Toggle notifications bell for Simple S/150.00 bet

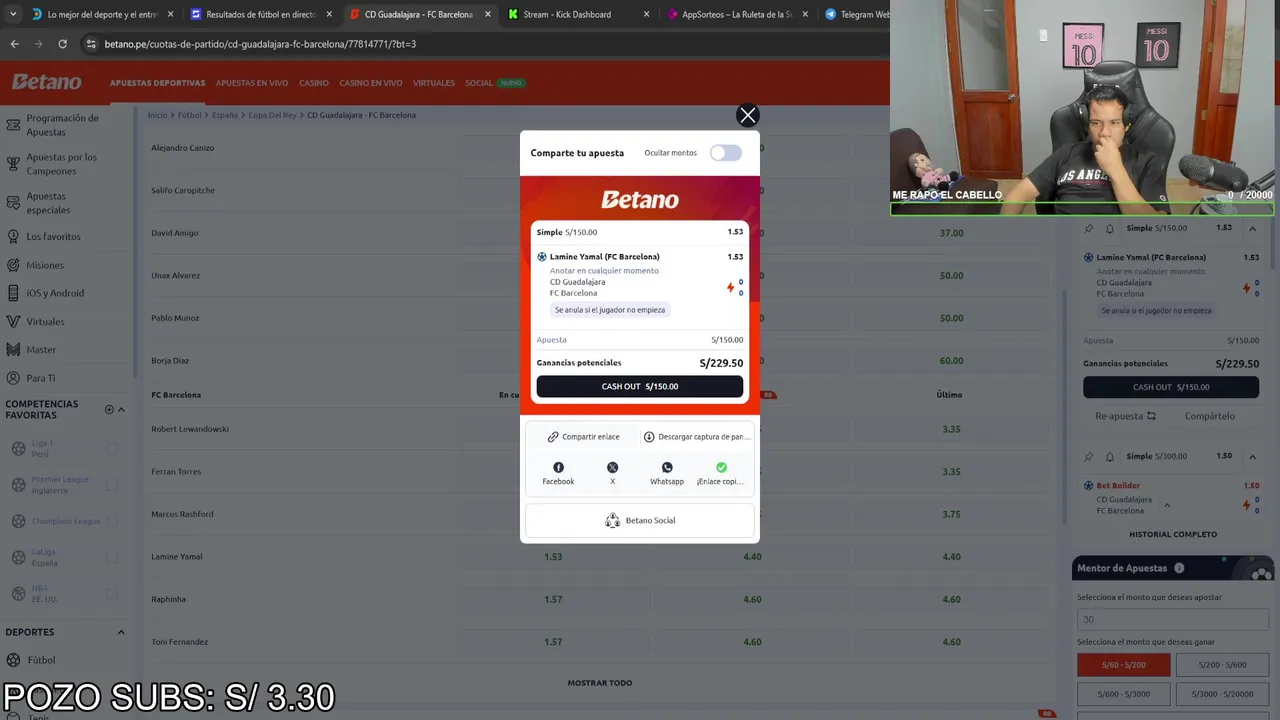[x=1110, y=228]
